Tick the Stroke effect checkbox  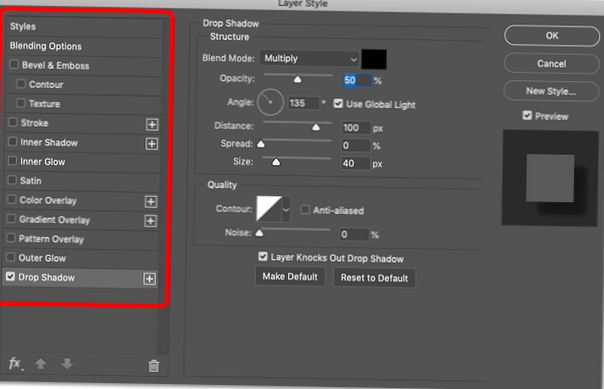click(13, 122)
